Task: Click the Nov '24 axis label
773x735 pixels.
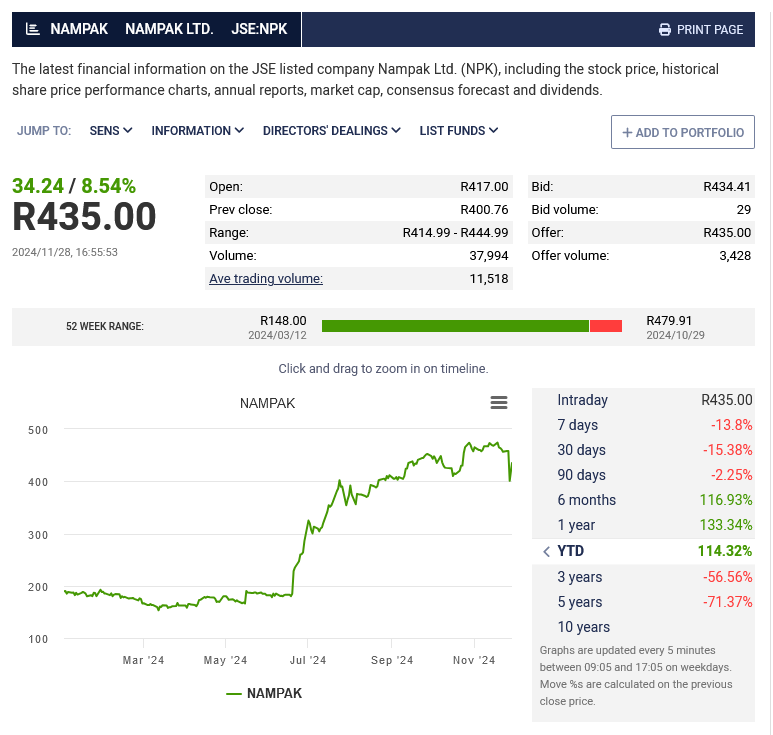Action: click(474, 661)
